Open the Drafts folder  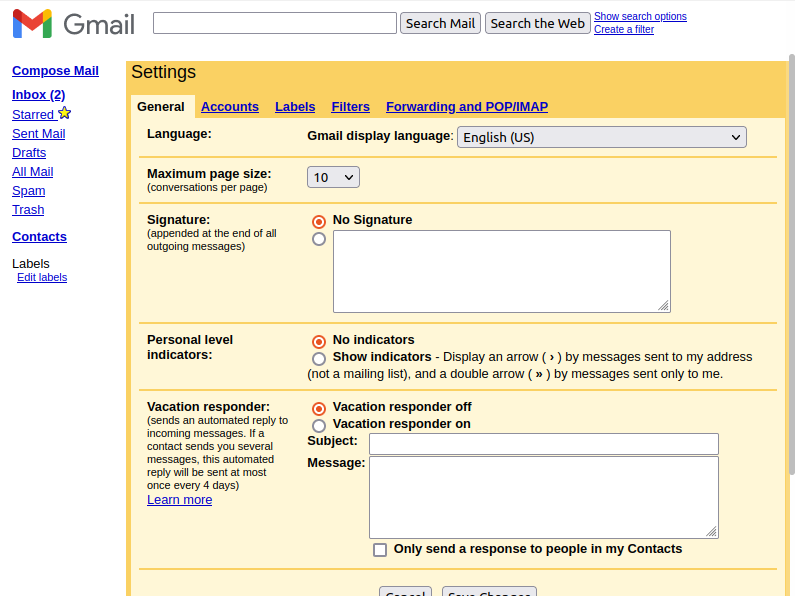pos(29,153)
